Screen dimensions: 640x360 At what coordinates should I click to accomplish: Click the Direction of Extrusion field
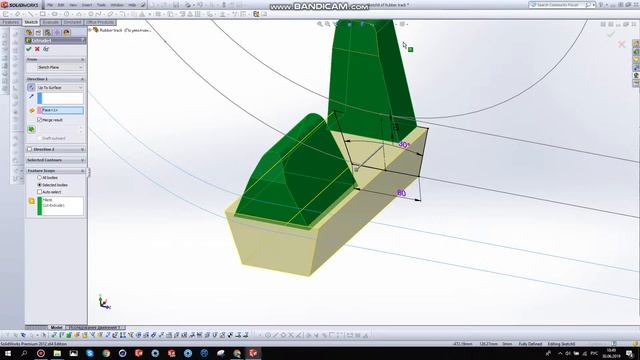click(x=60, y=98)
